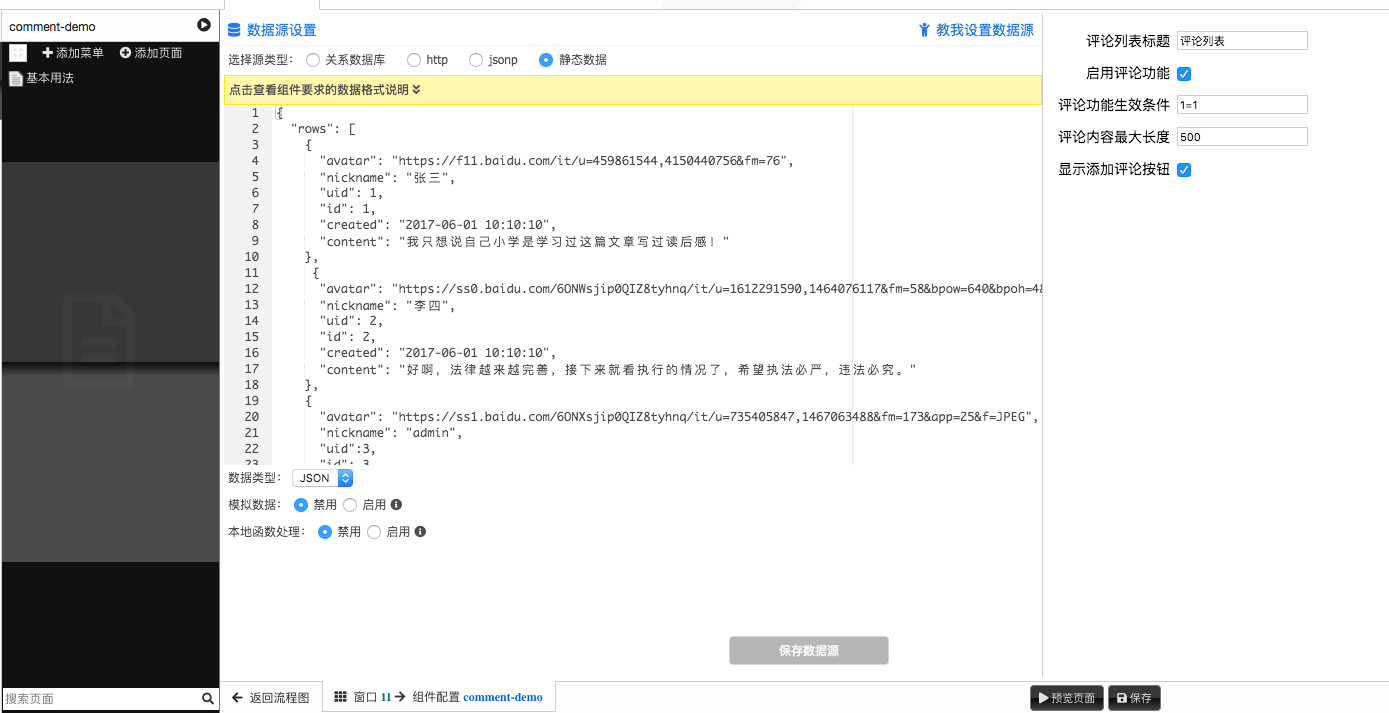Click 添加菜单 plus button
1389x713 pixels.
pyautogui.click(x=73, y=53)
